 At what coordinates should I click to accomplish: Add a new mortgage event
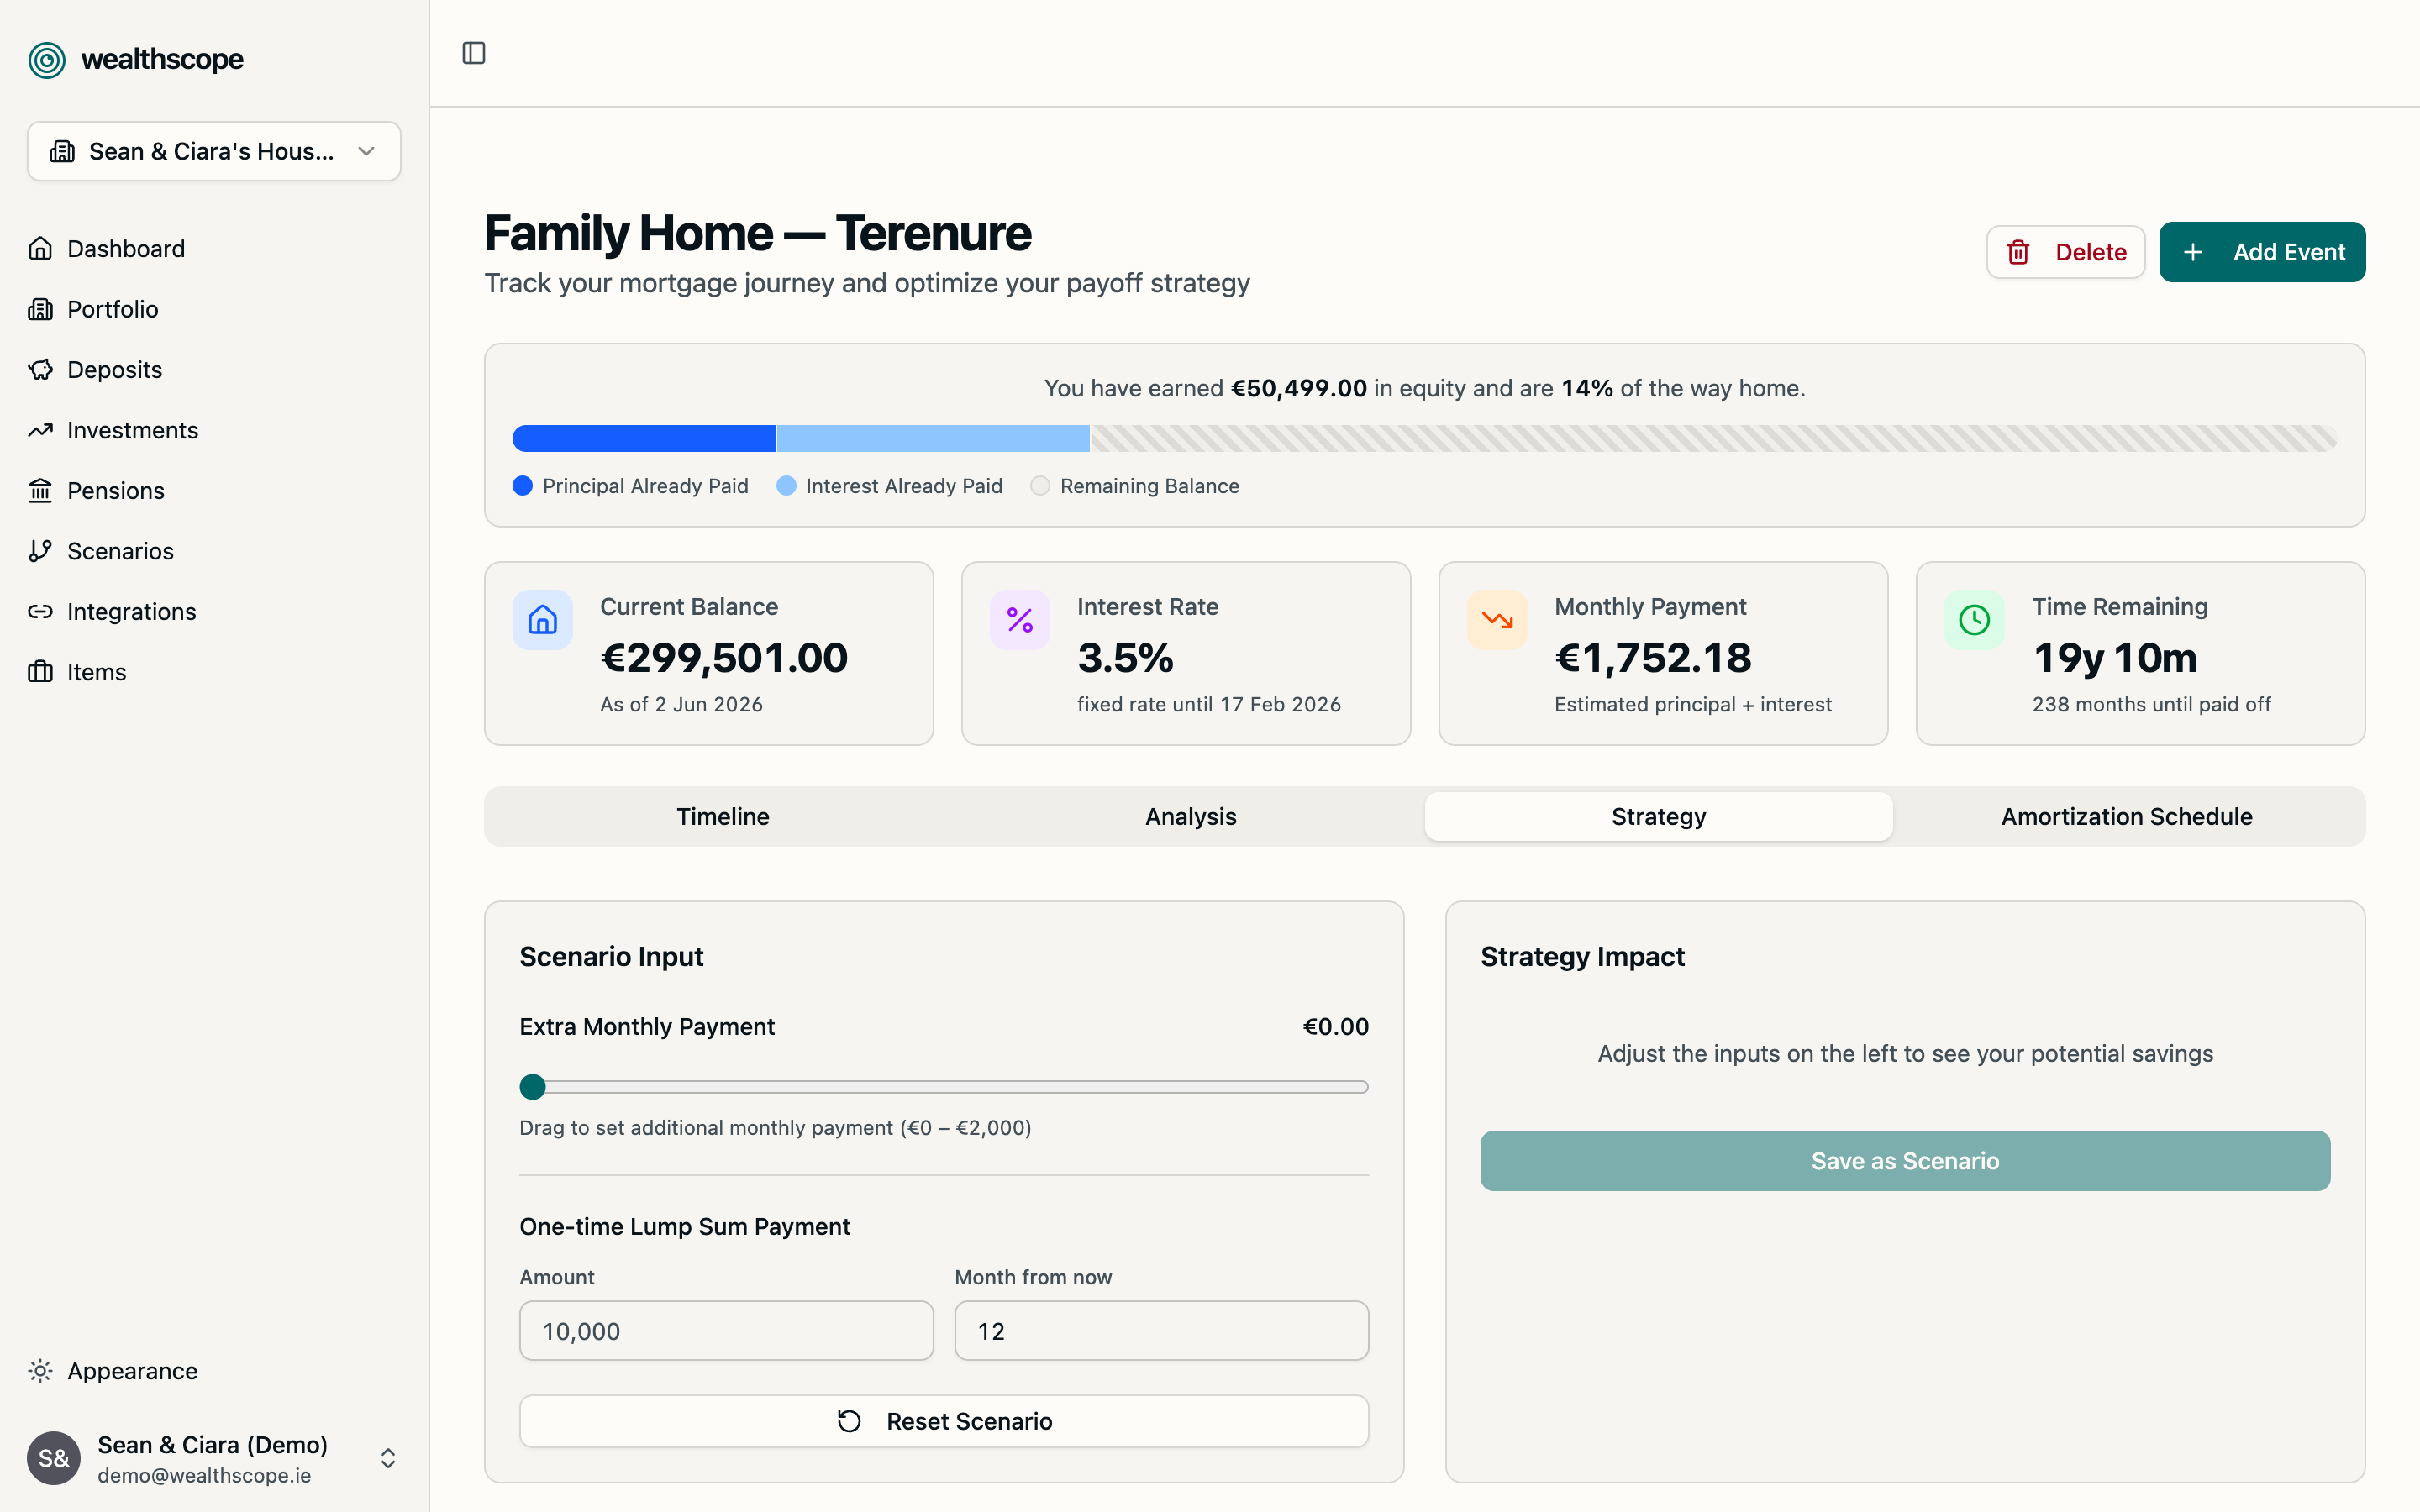pyautogui.click(x=2262, y=252)
